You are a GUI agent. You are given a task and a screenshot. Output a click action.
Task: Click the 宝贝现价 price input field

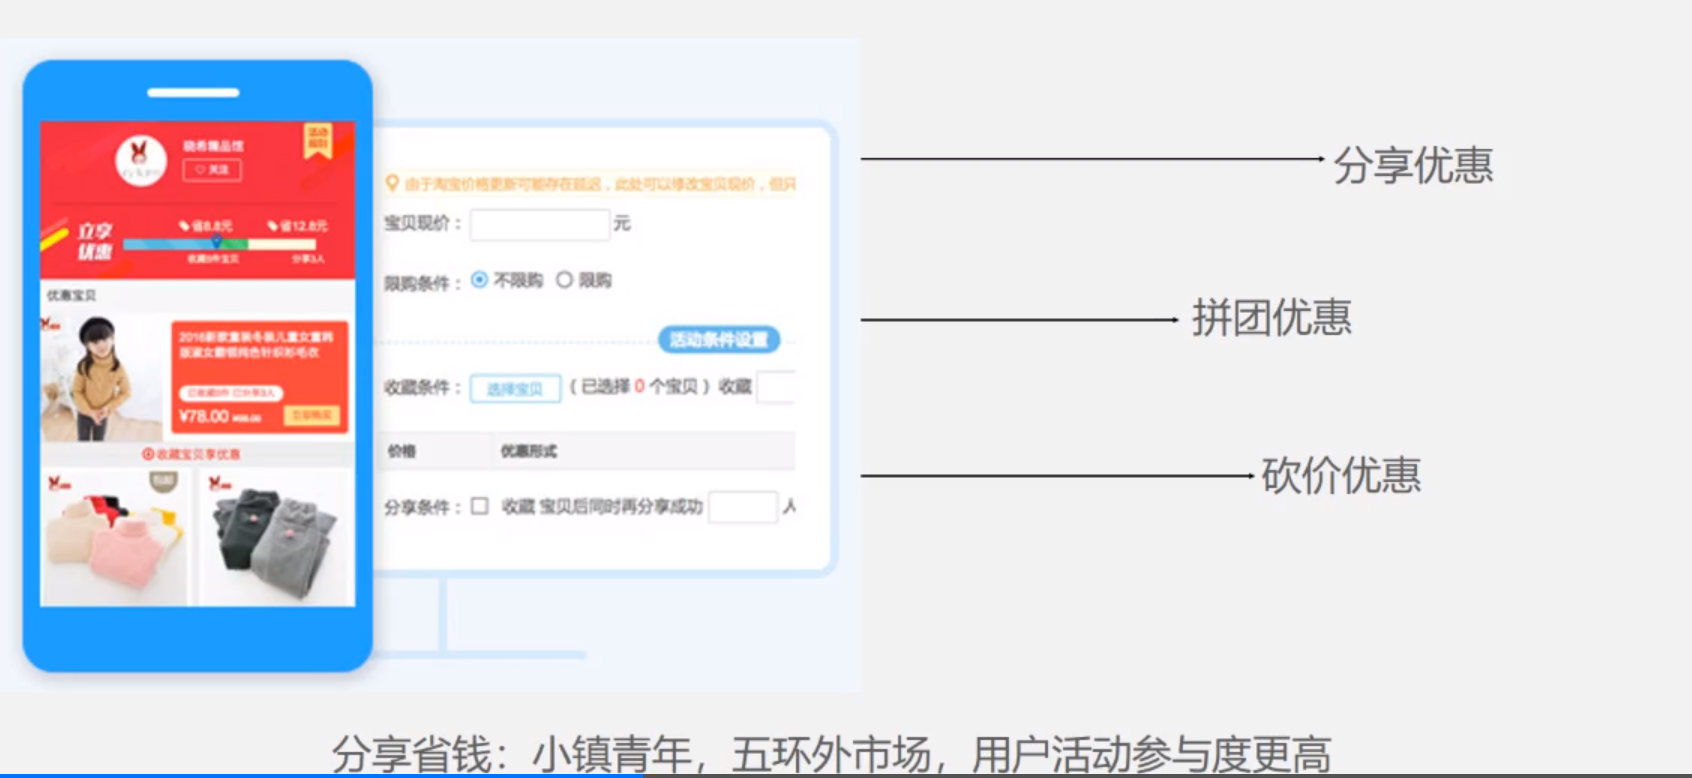[x=540, y=224]
